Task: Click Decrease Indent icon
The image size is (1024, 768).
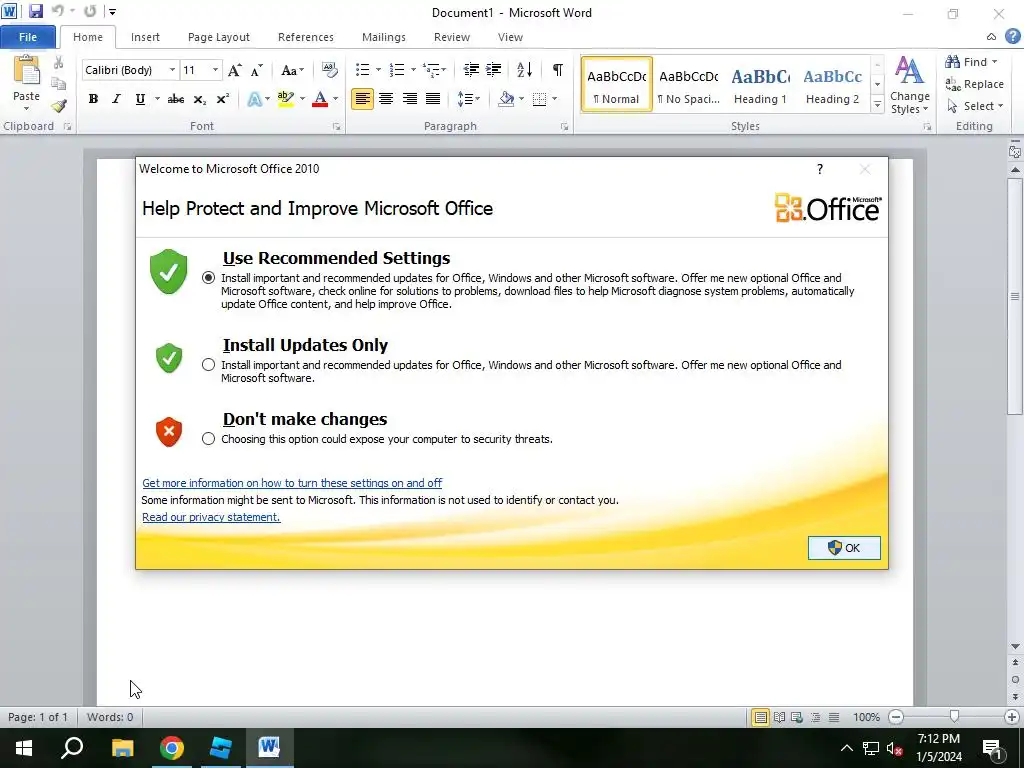Action: [471, 69]
